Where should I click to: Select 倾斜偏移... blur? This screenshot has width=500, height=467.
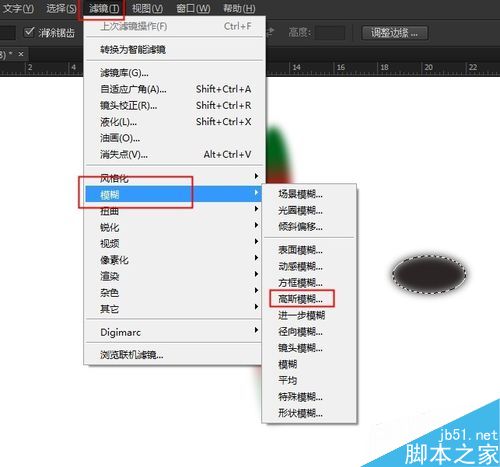[309, 227]
